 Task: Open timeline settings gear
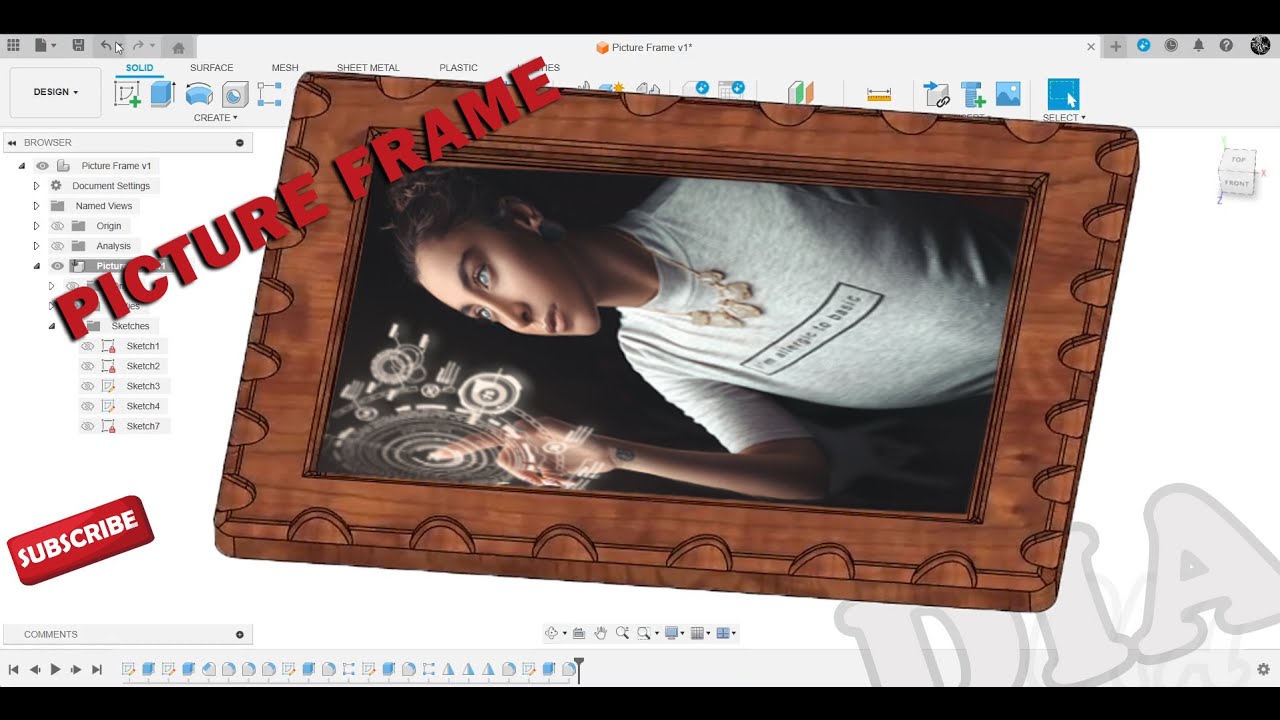click(1263, 669)
